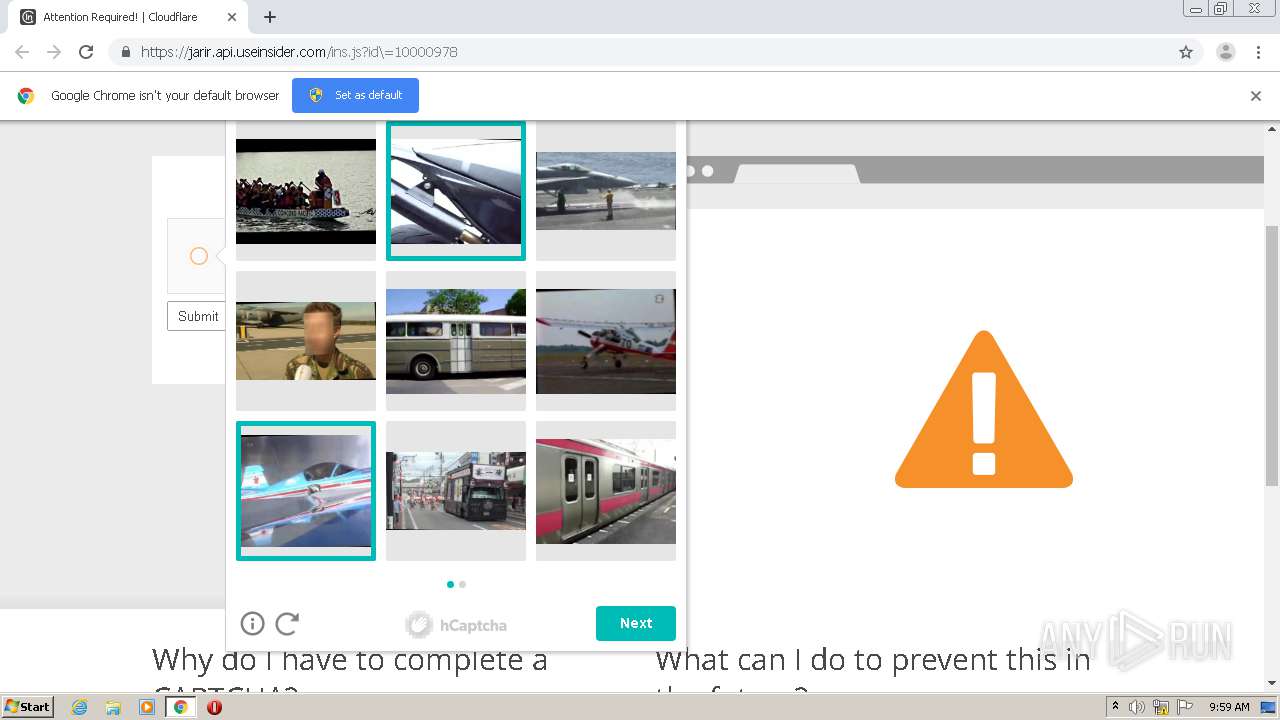Click 'What can I do to prevent this in' heading
This screenshot has height=720, width=1280.
click(x=873, y=660)
